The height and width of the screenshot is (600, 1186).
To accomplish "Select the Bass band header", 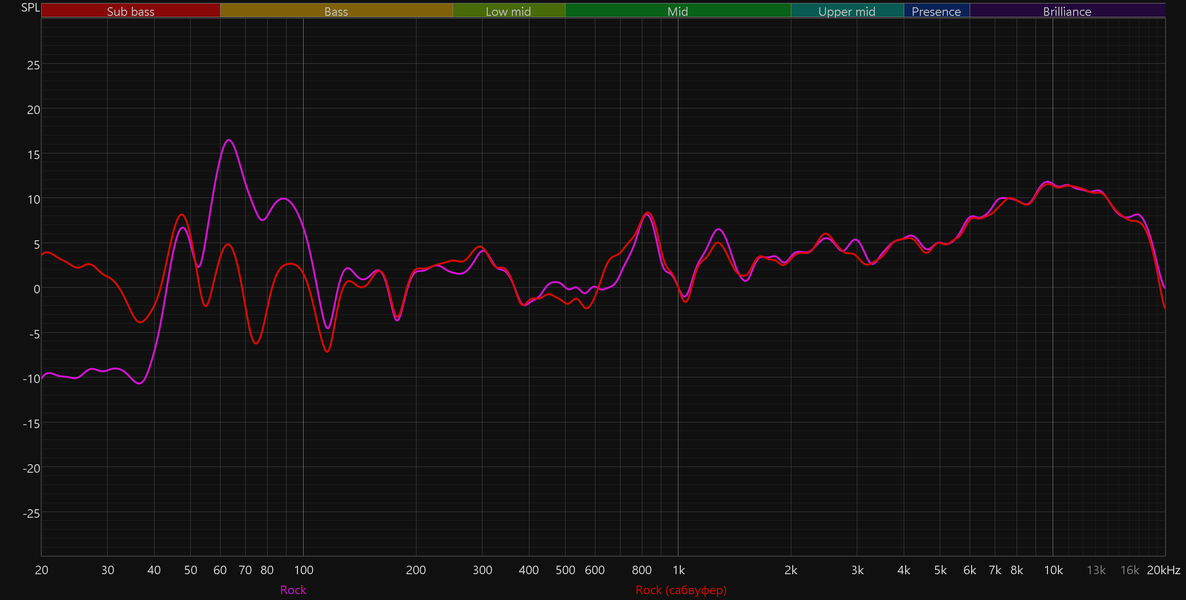I will (x=337, y=11).
